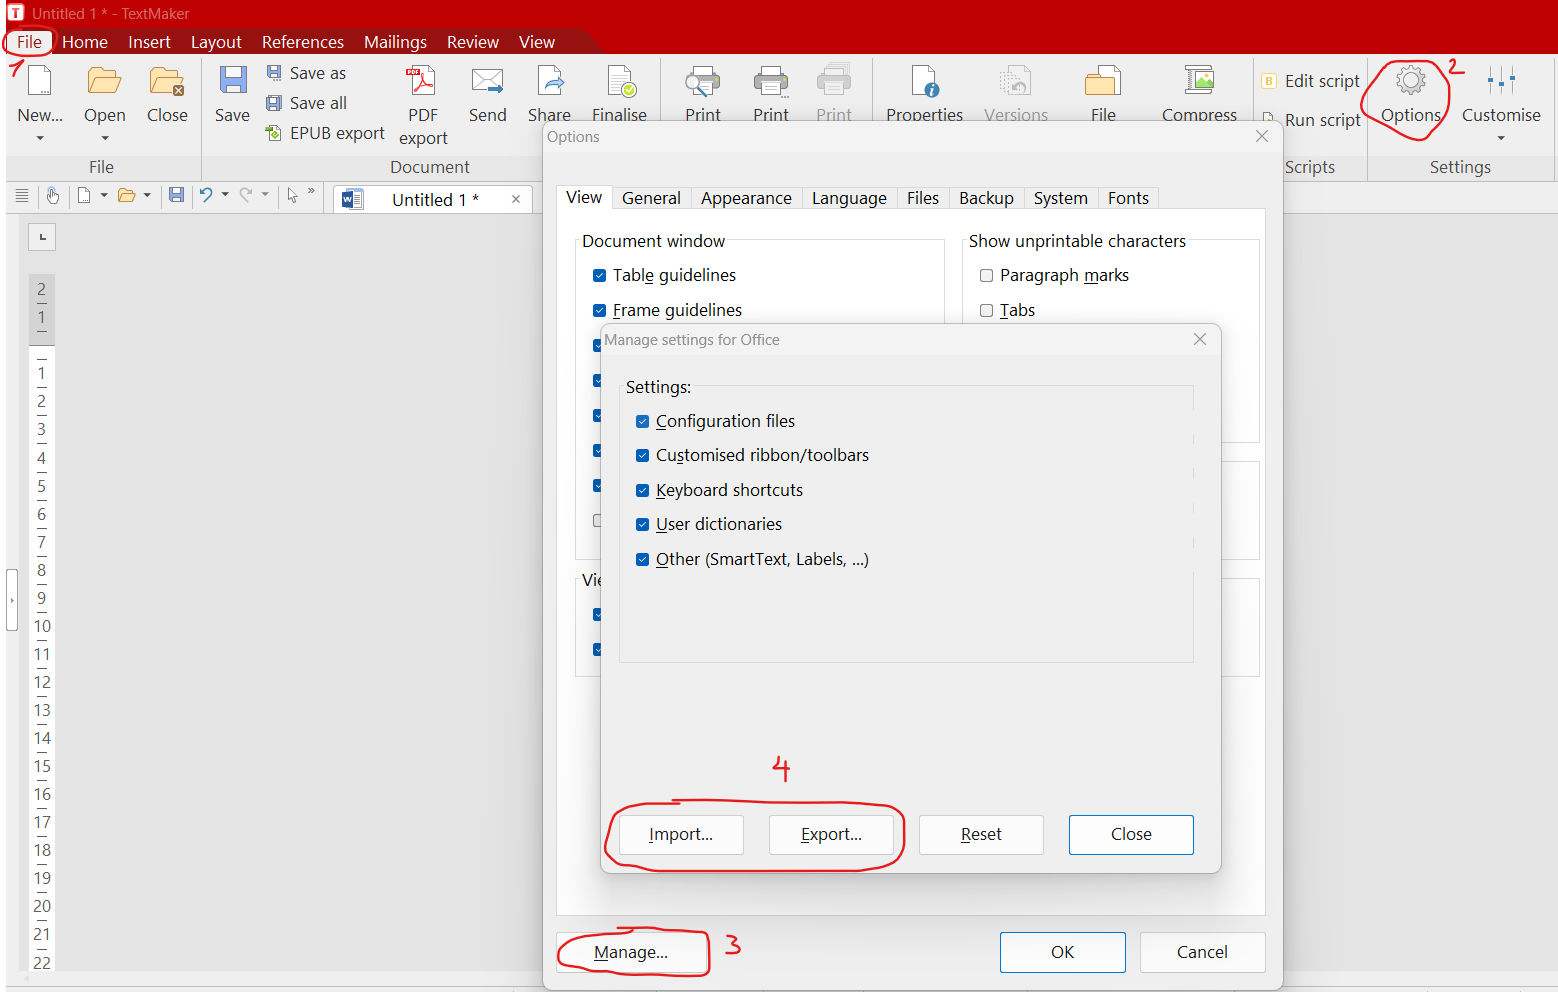Click the Manage... button
This screenshot has width=1558, height=992.
(x=631, y=953)
